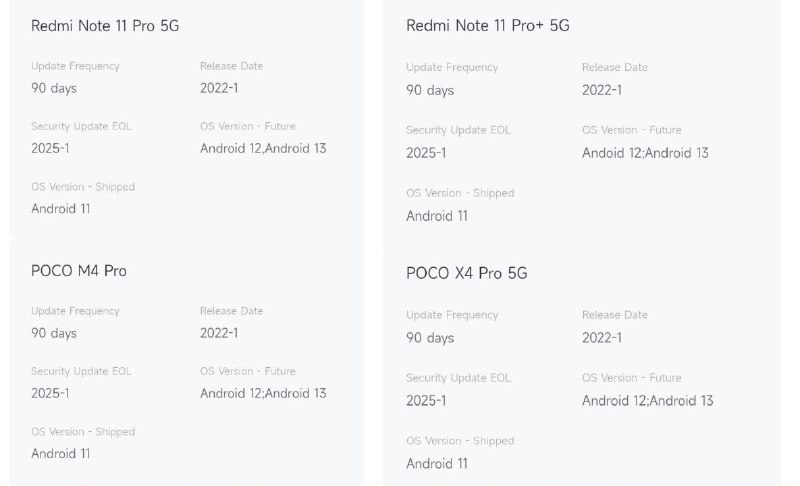Select OS Version - Shipped label in Redmi Note 11 Pro 5G
Viewport: 800px width, 486px height.
point(83,187)
